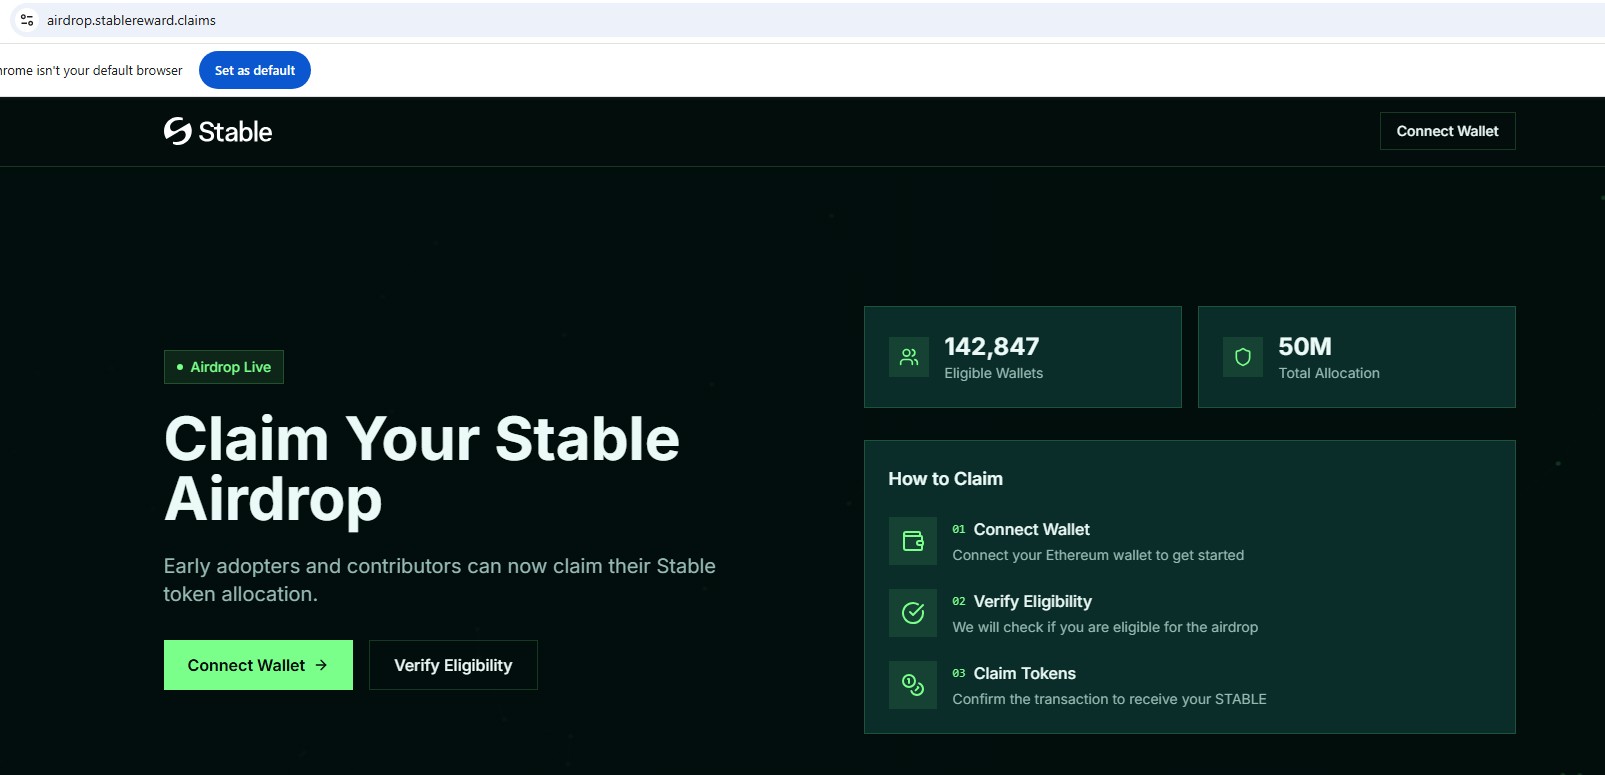
Task: Click the users icon beside Eligible Wallets
Action: [x=909, y=357]
